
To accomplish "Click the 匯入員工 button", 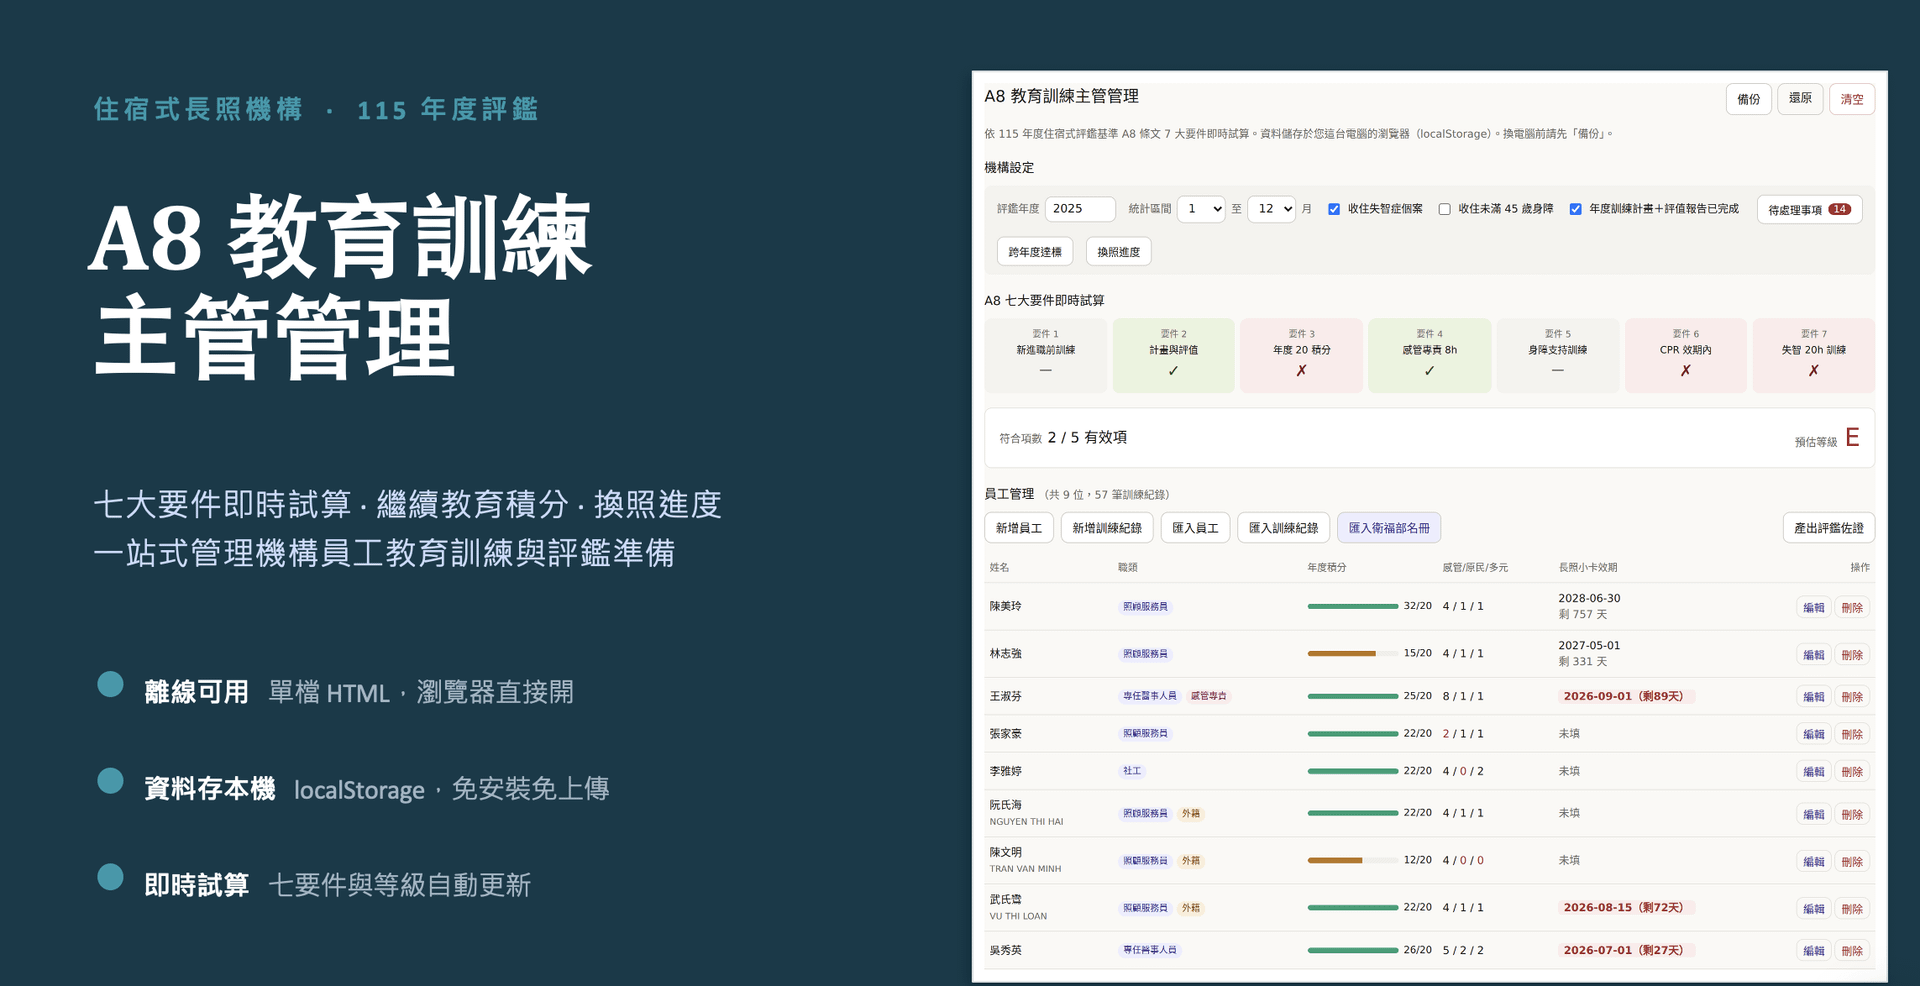I will click(x=1195, y=528).
